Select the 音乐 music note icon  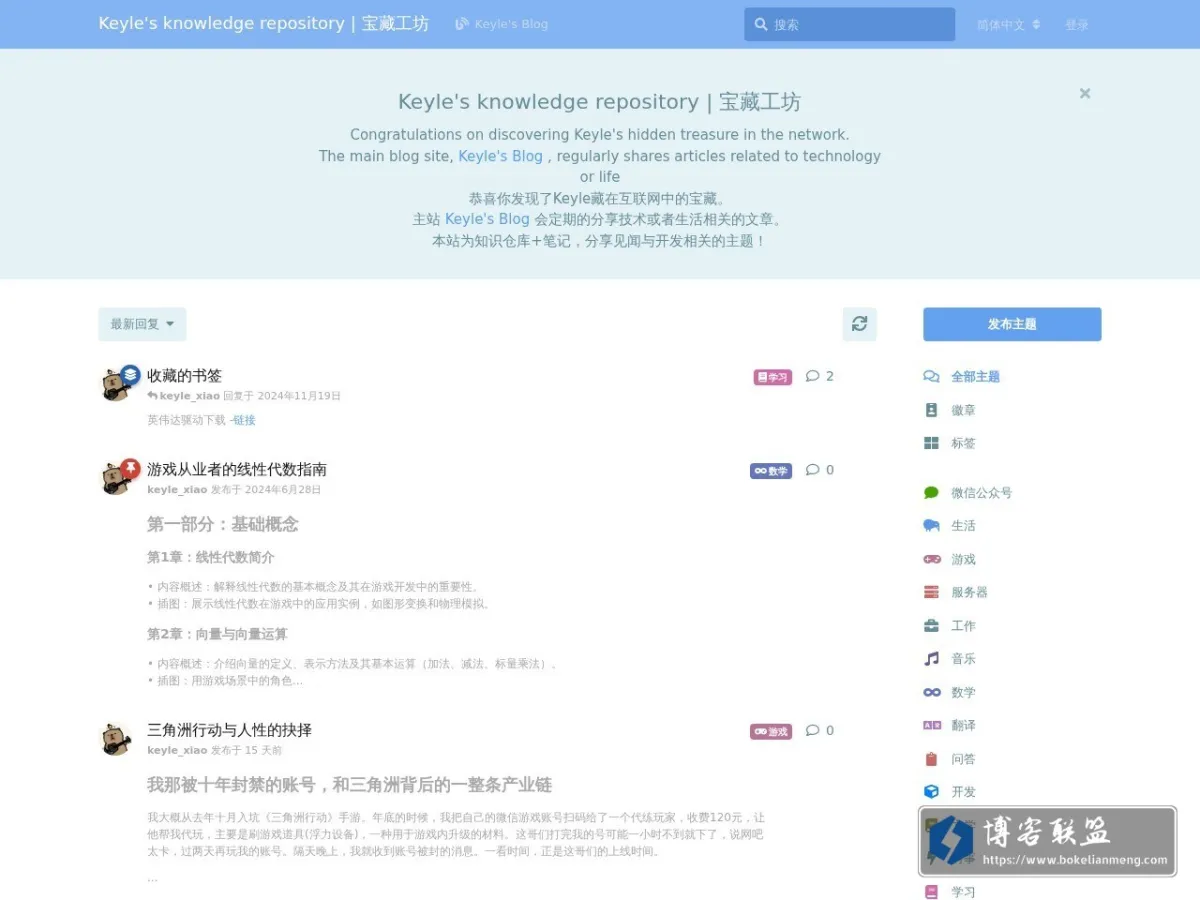click(x=931, y=659)
